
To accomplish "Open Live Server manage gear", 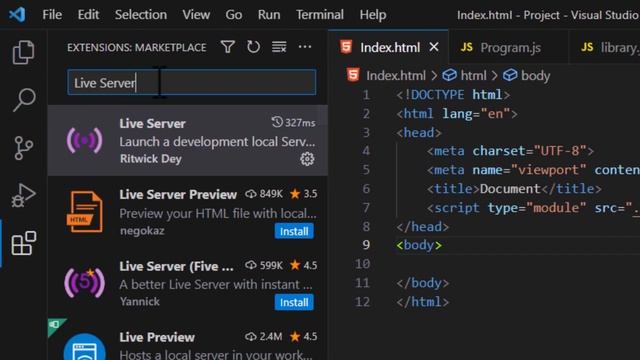I will pyautogui.click(x=307, y=159).
